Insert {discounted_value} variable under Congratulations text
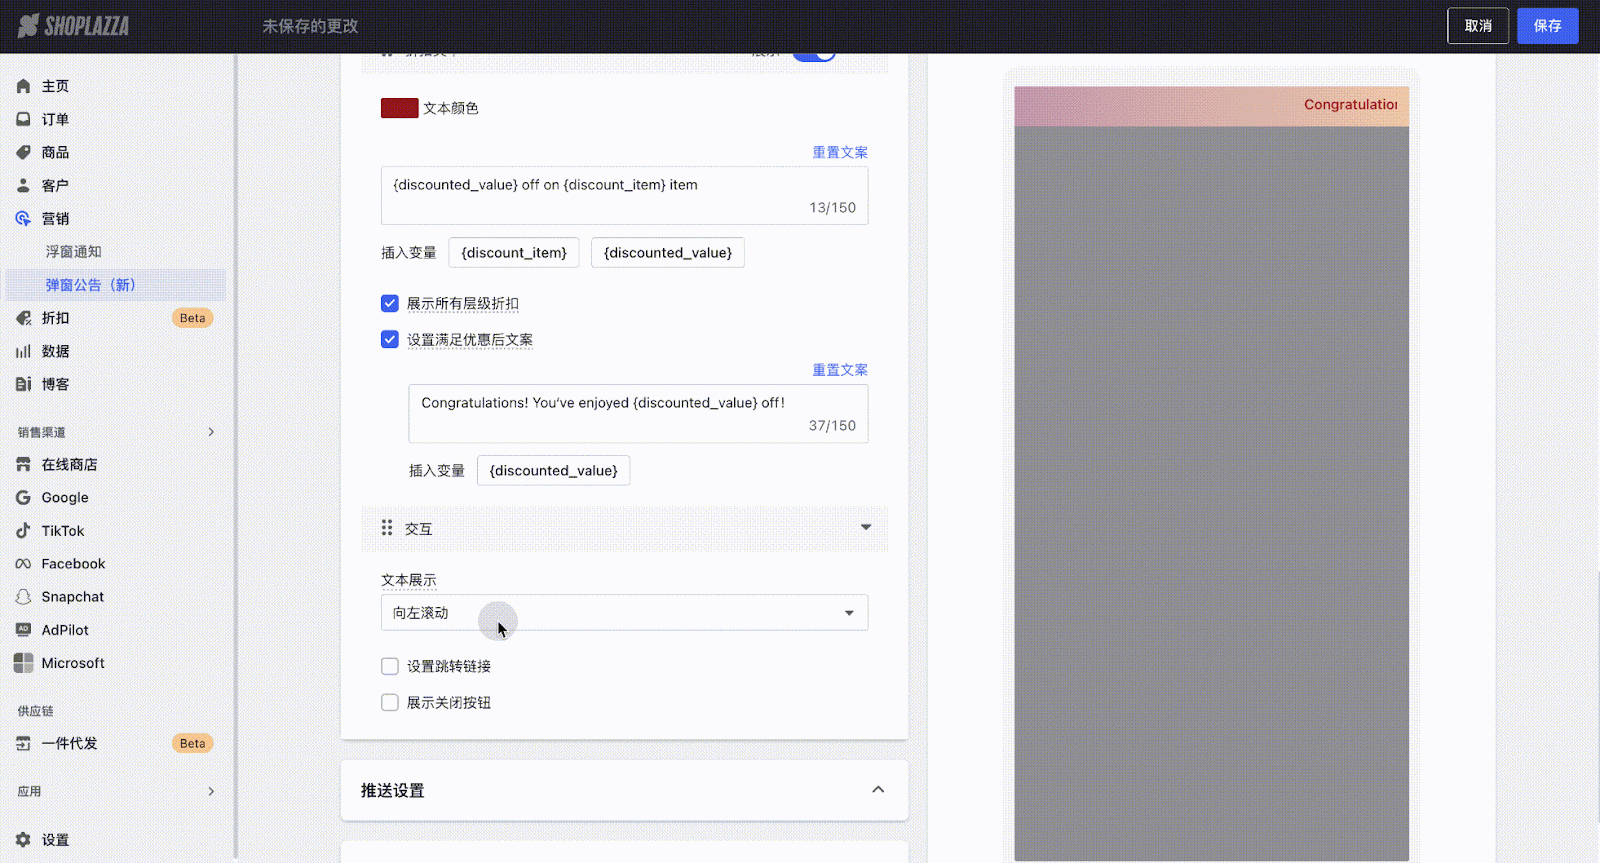 [x=554, y=471]
